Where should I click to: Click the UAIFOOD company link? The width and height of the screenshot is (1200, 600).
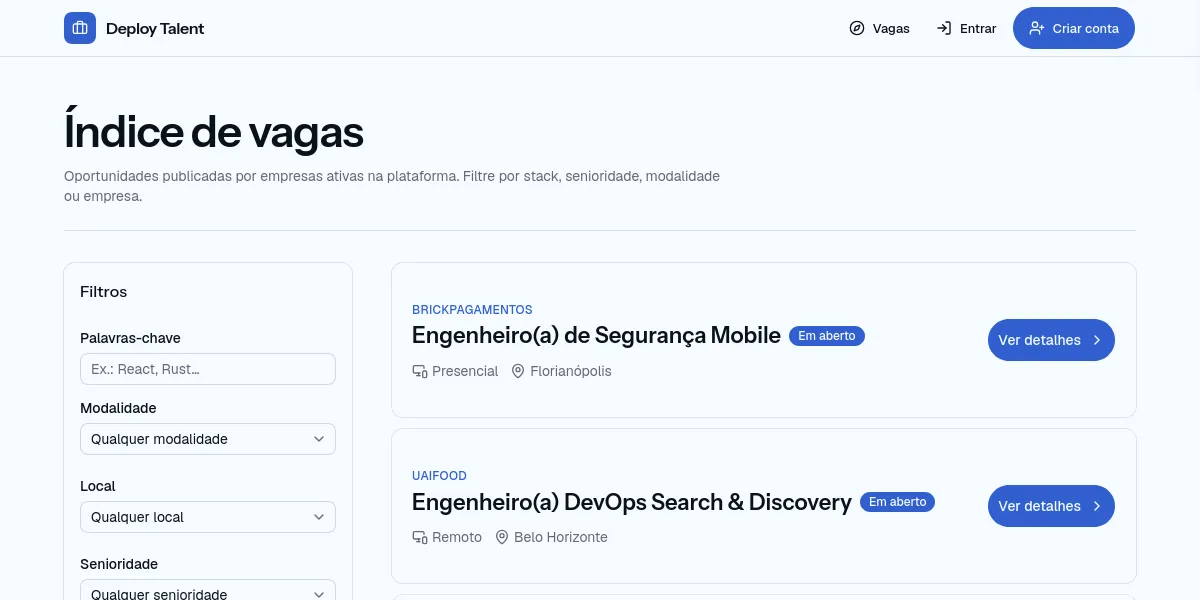coord(439,476)
